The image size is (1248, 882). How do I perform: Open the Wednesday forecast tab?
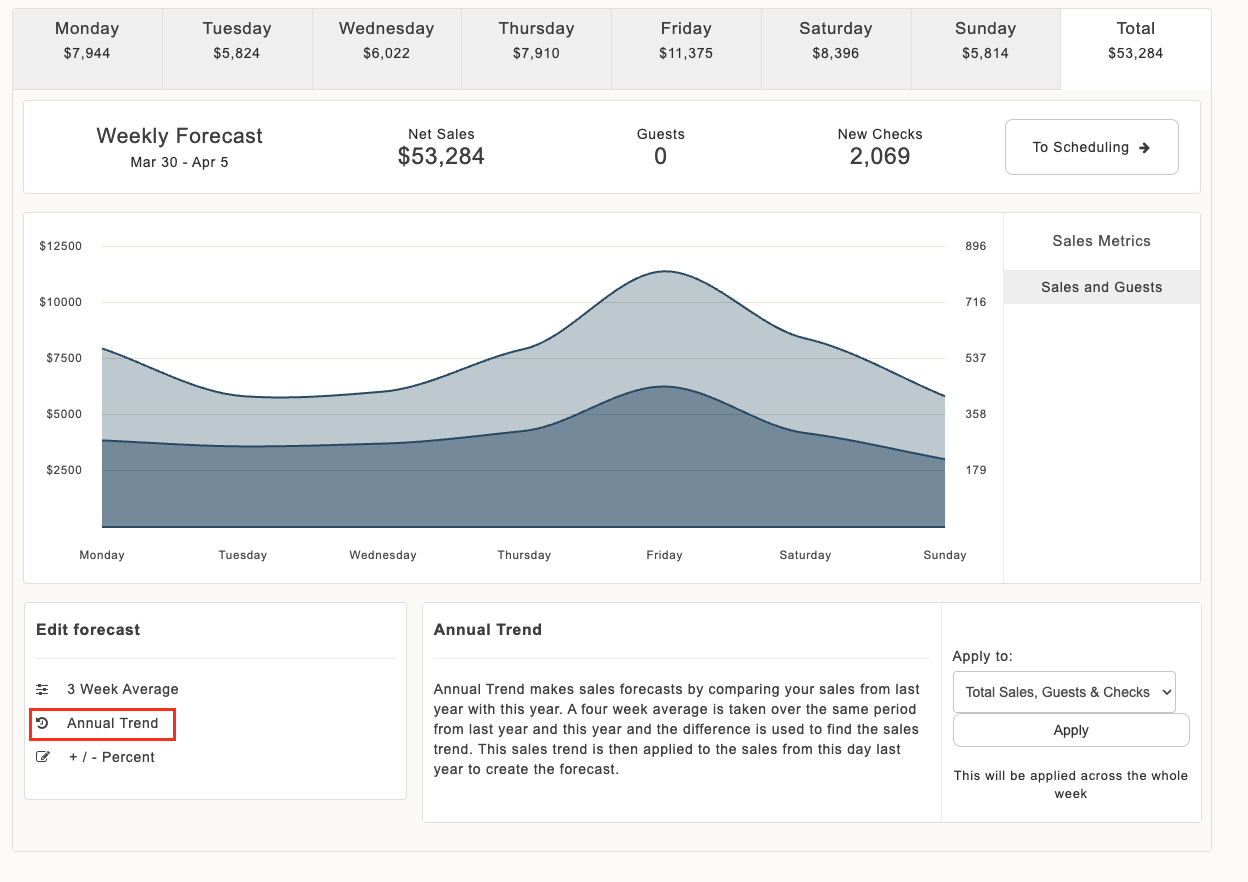(387, 40)
